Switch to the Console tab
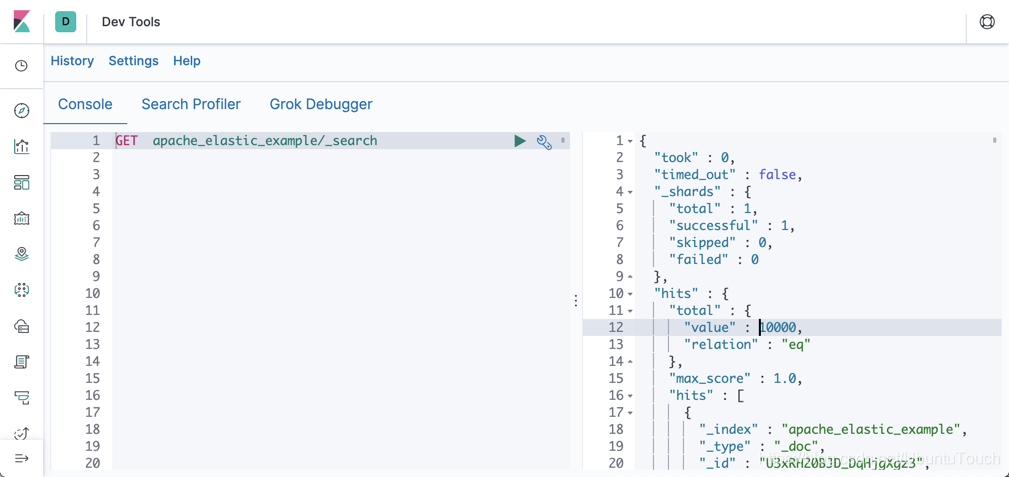This screenshot has height=477, width=1009. (x=86, y=104)
